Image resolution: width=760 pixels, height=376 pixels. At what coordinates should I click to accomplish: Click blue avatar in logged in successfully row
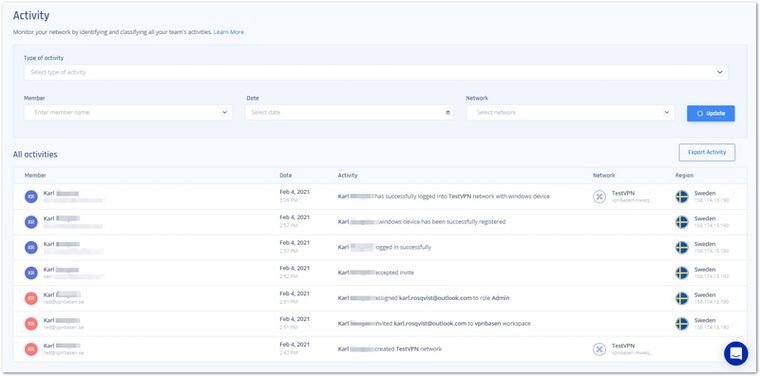pos(31,247)
